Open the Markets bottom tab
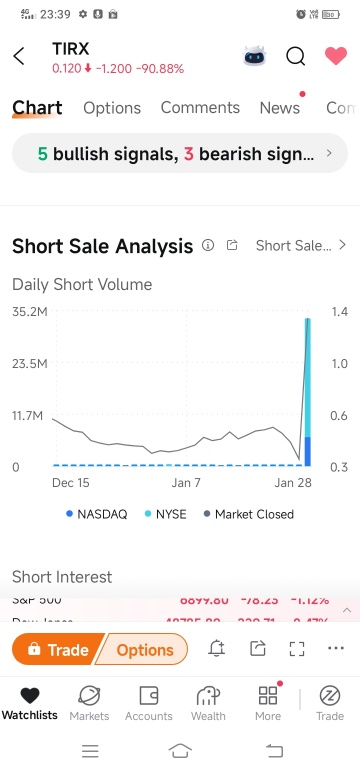 point(89,703)
